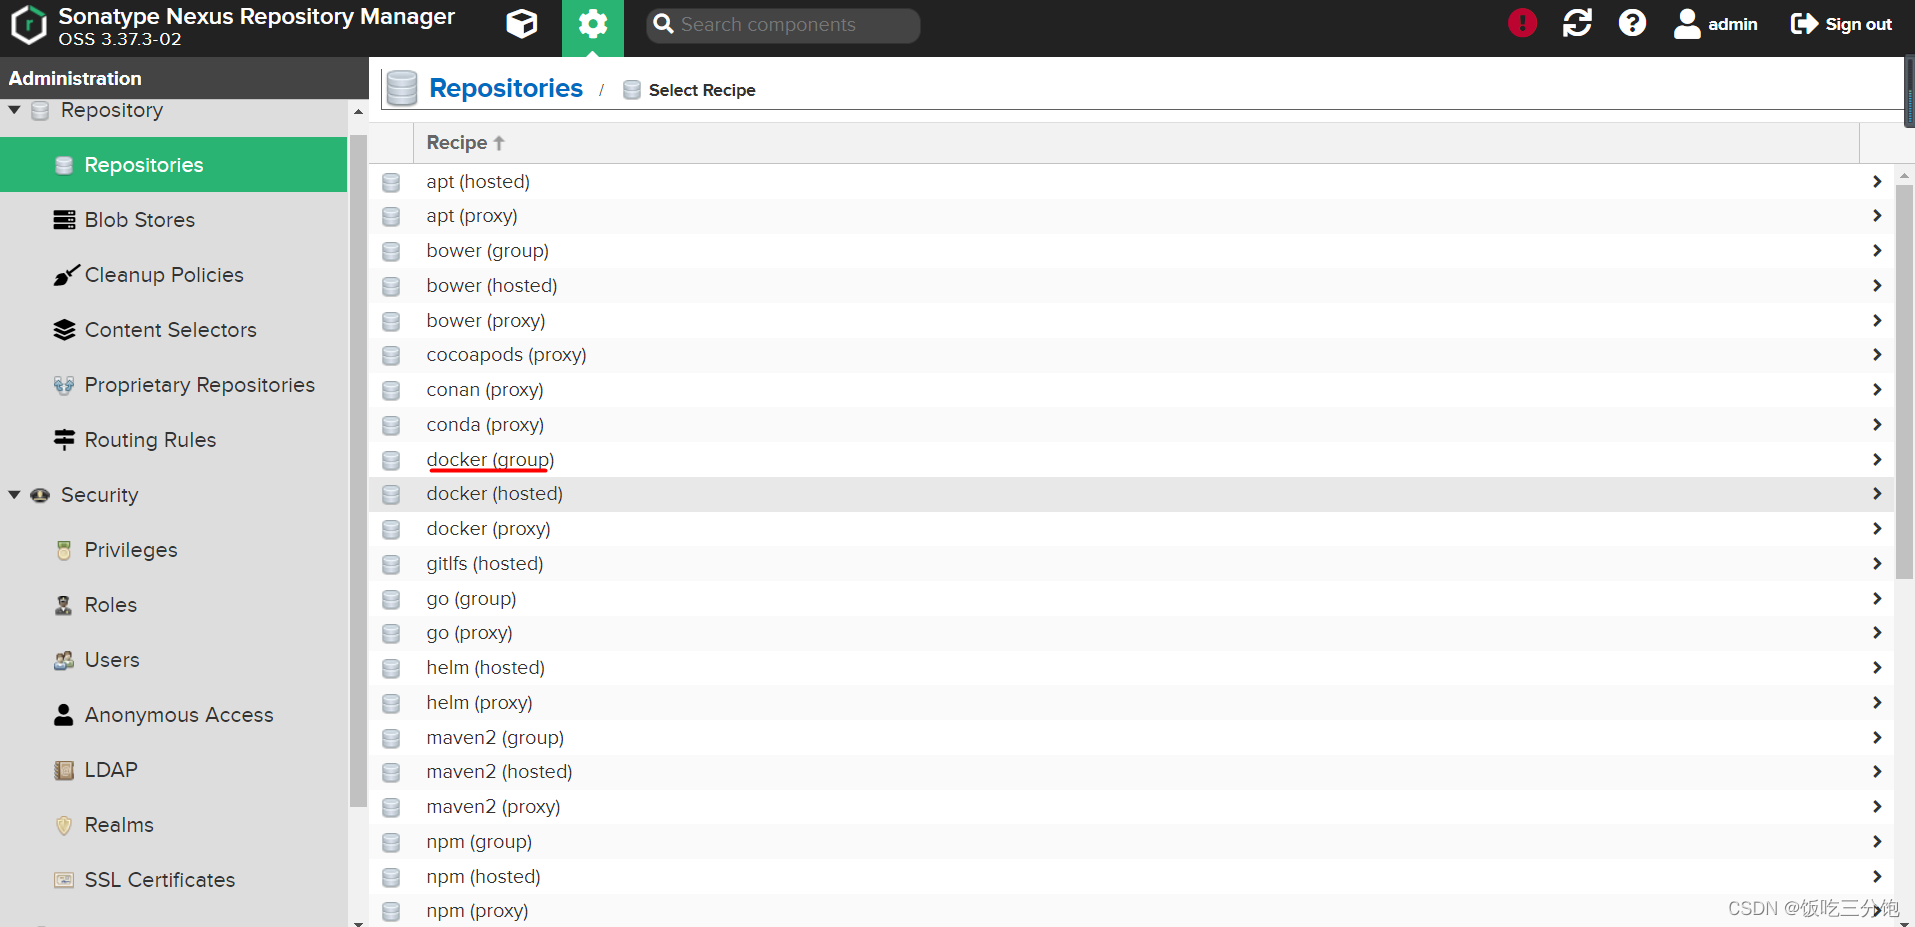Click the Nexus logo hexagon
Viewport: 1915px width, 927px height.
(29, 25)
